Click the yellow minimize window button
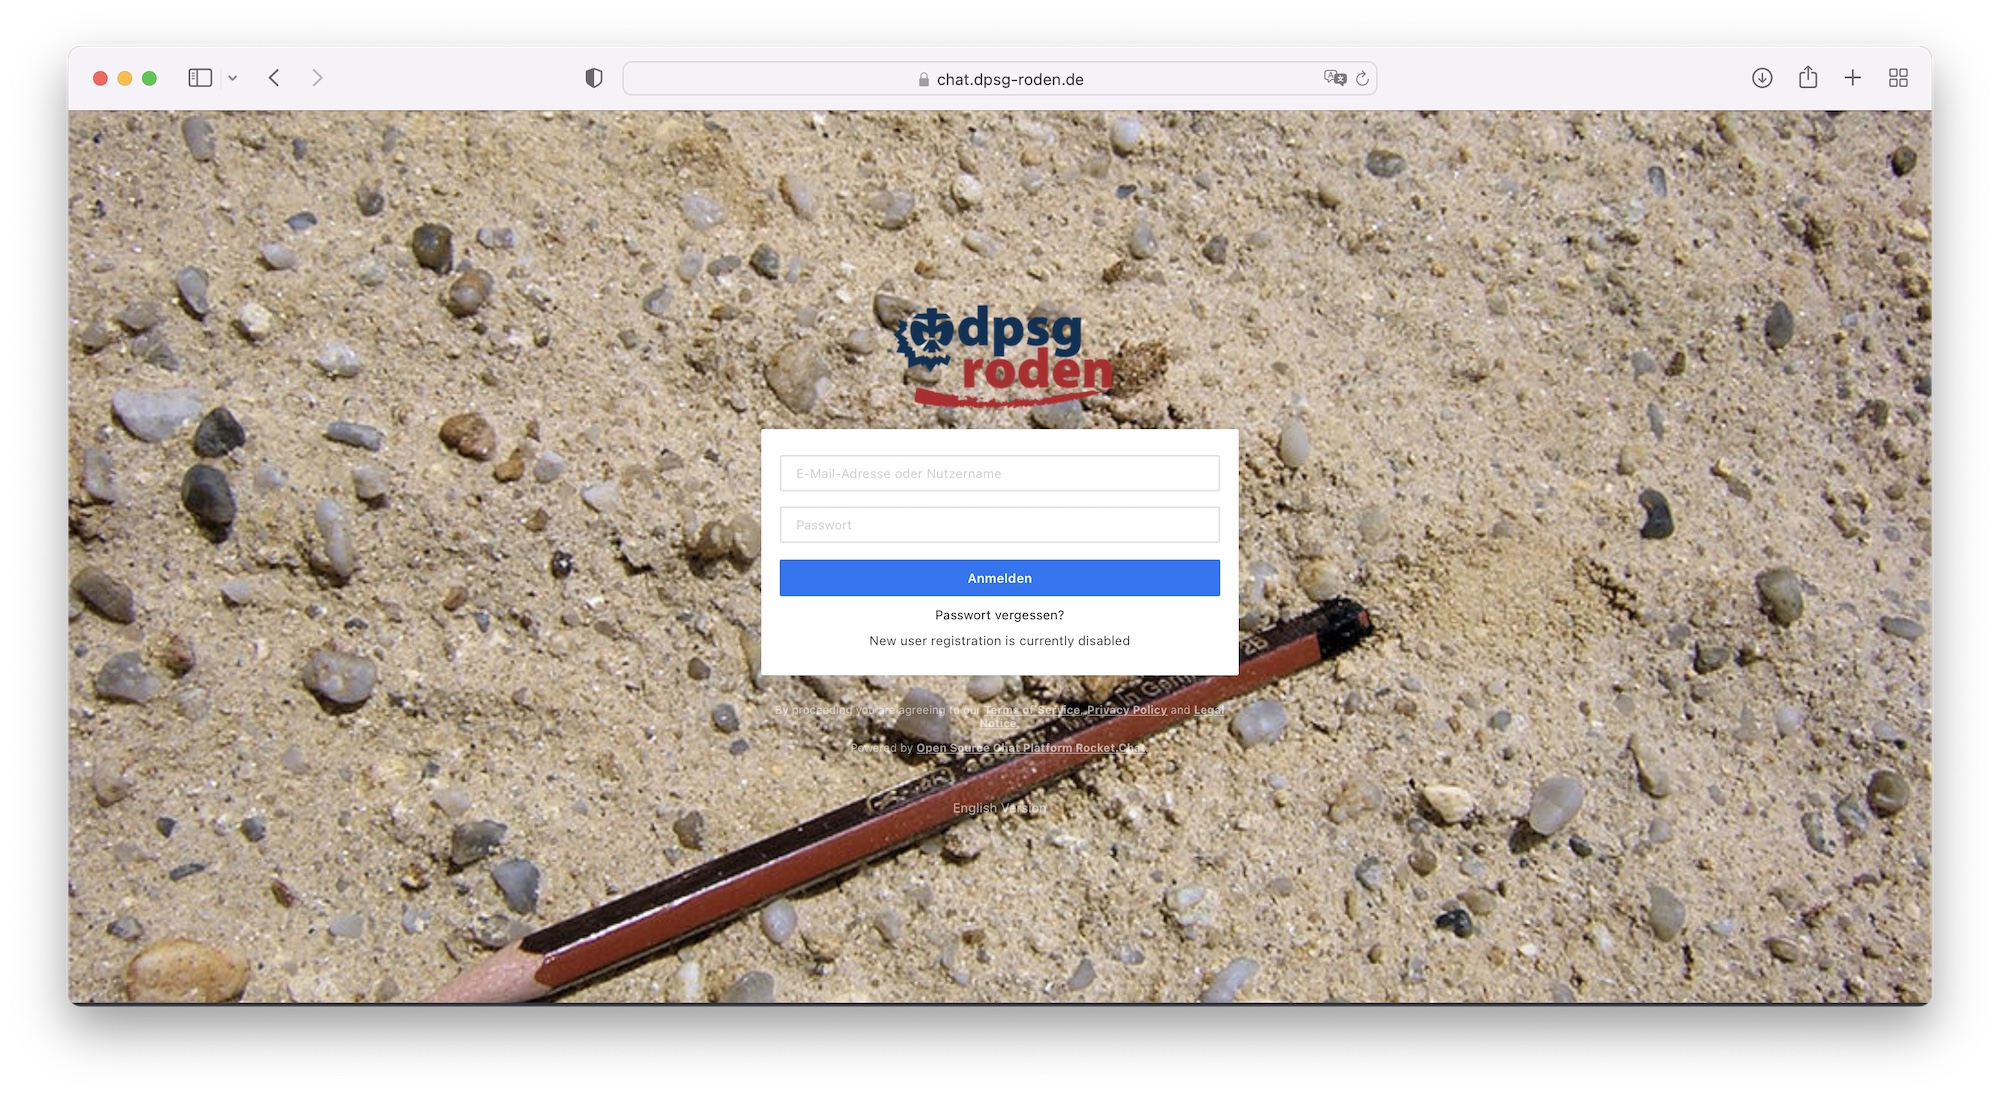Viewport: 2000px width, 1097px height. pyautogui.click(x=125, y=78)
